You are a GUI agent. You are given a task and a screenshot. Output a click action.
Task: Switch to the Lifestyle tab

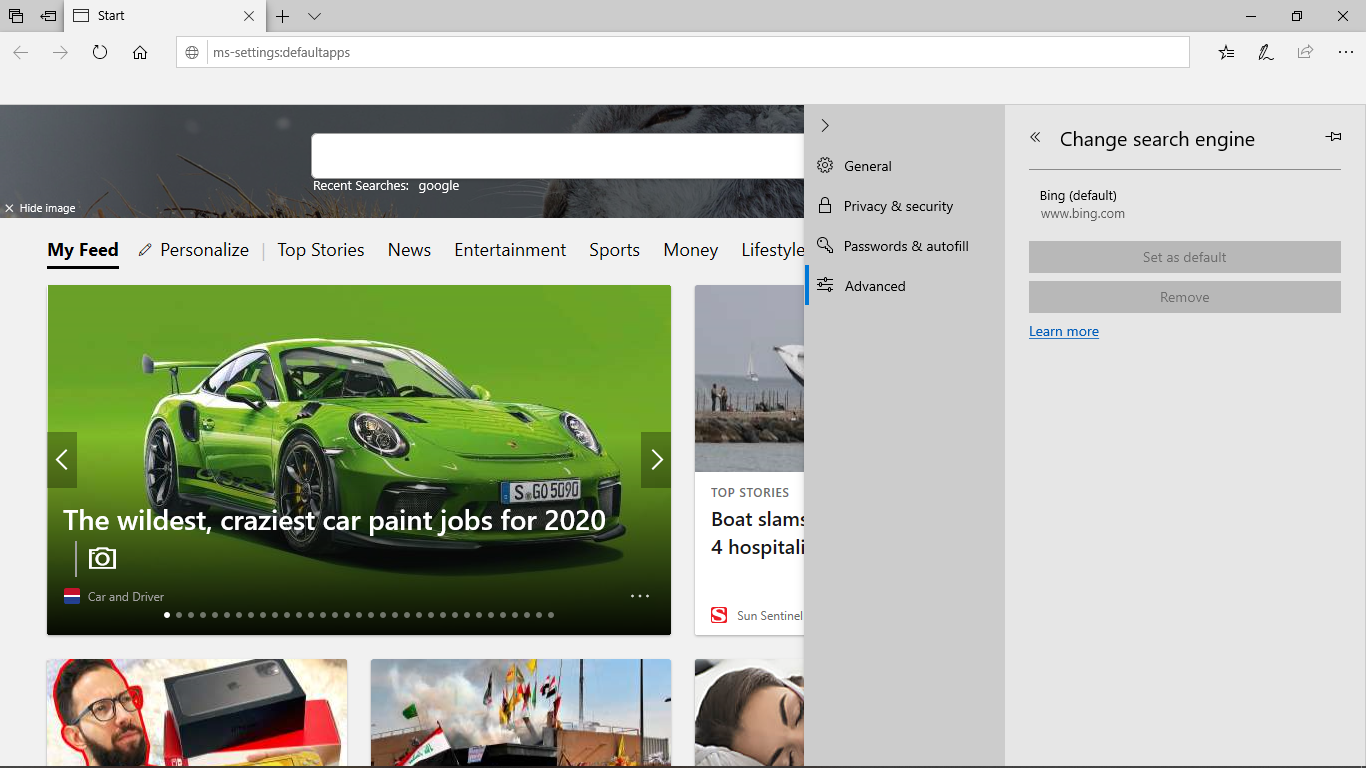772,250
